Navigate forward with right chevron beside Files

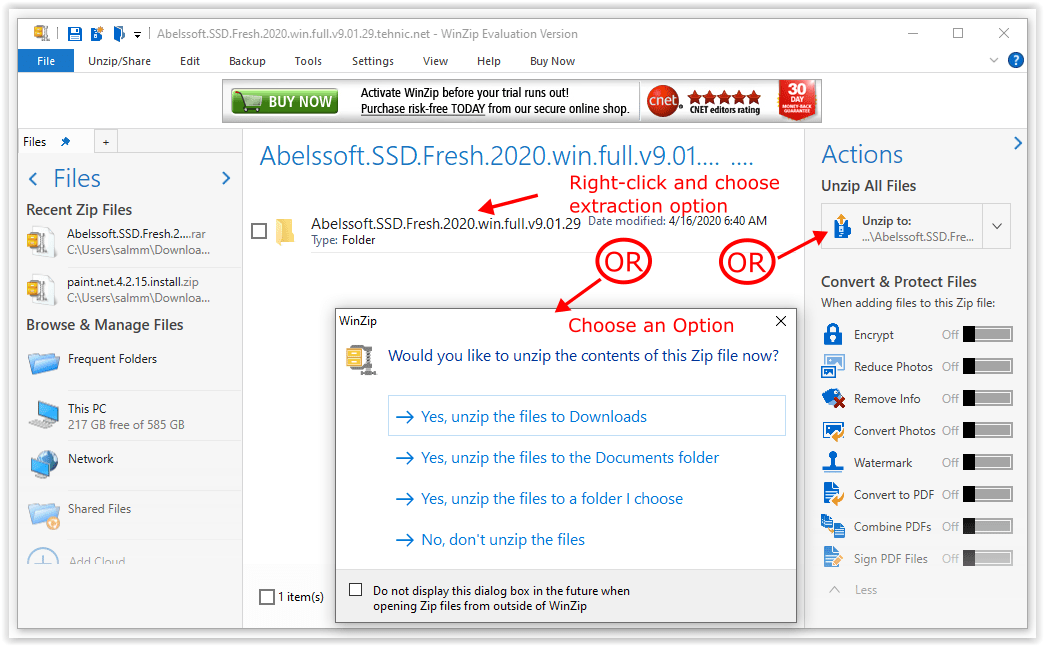click(x=226, y=178)
